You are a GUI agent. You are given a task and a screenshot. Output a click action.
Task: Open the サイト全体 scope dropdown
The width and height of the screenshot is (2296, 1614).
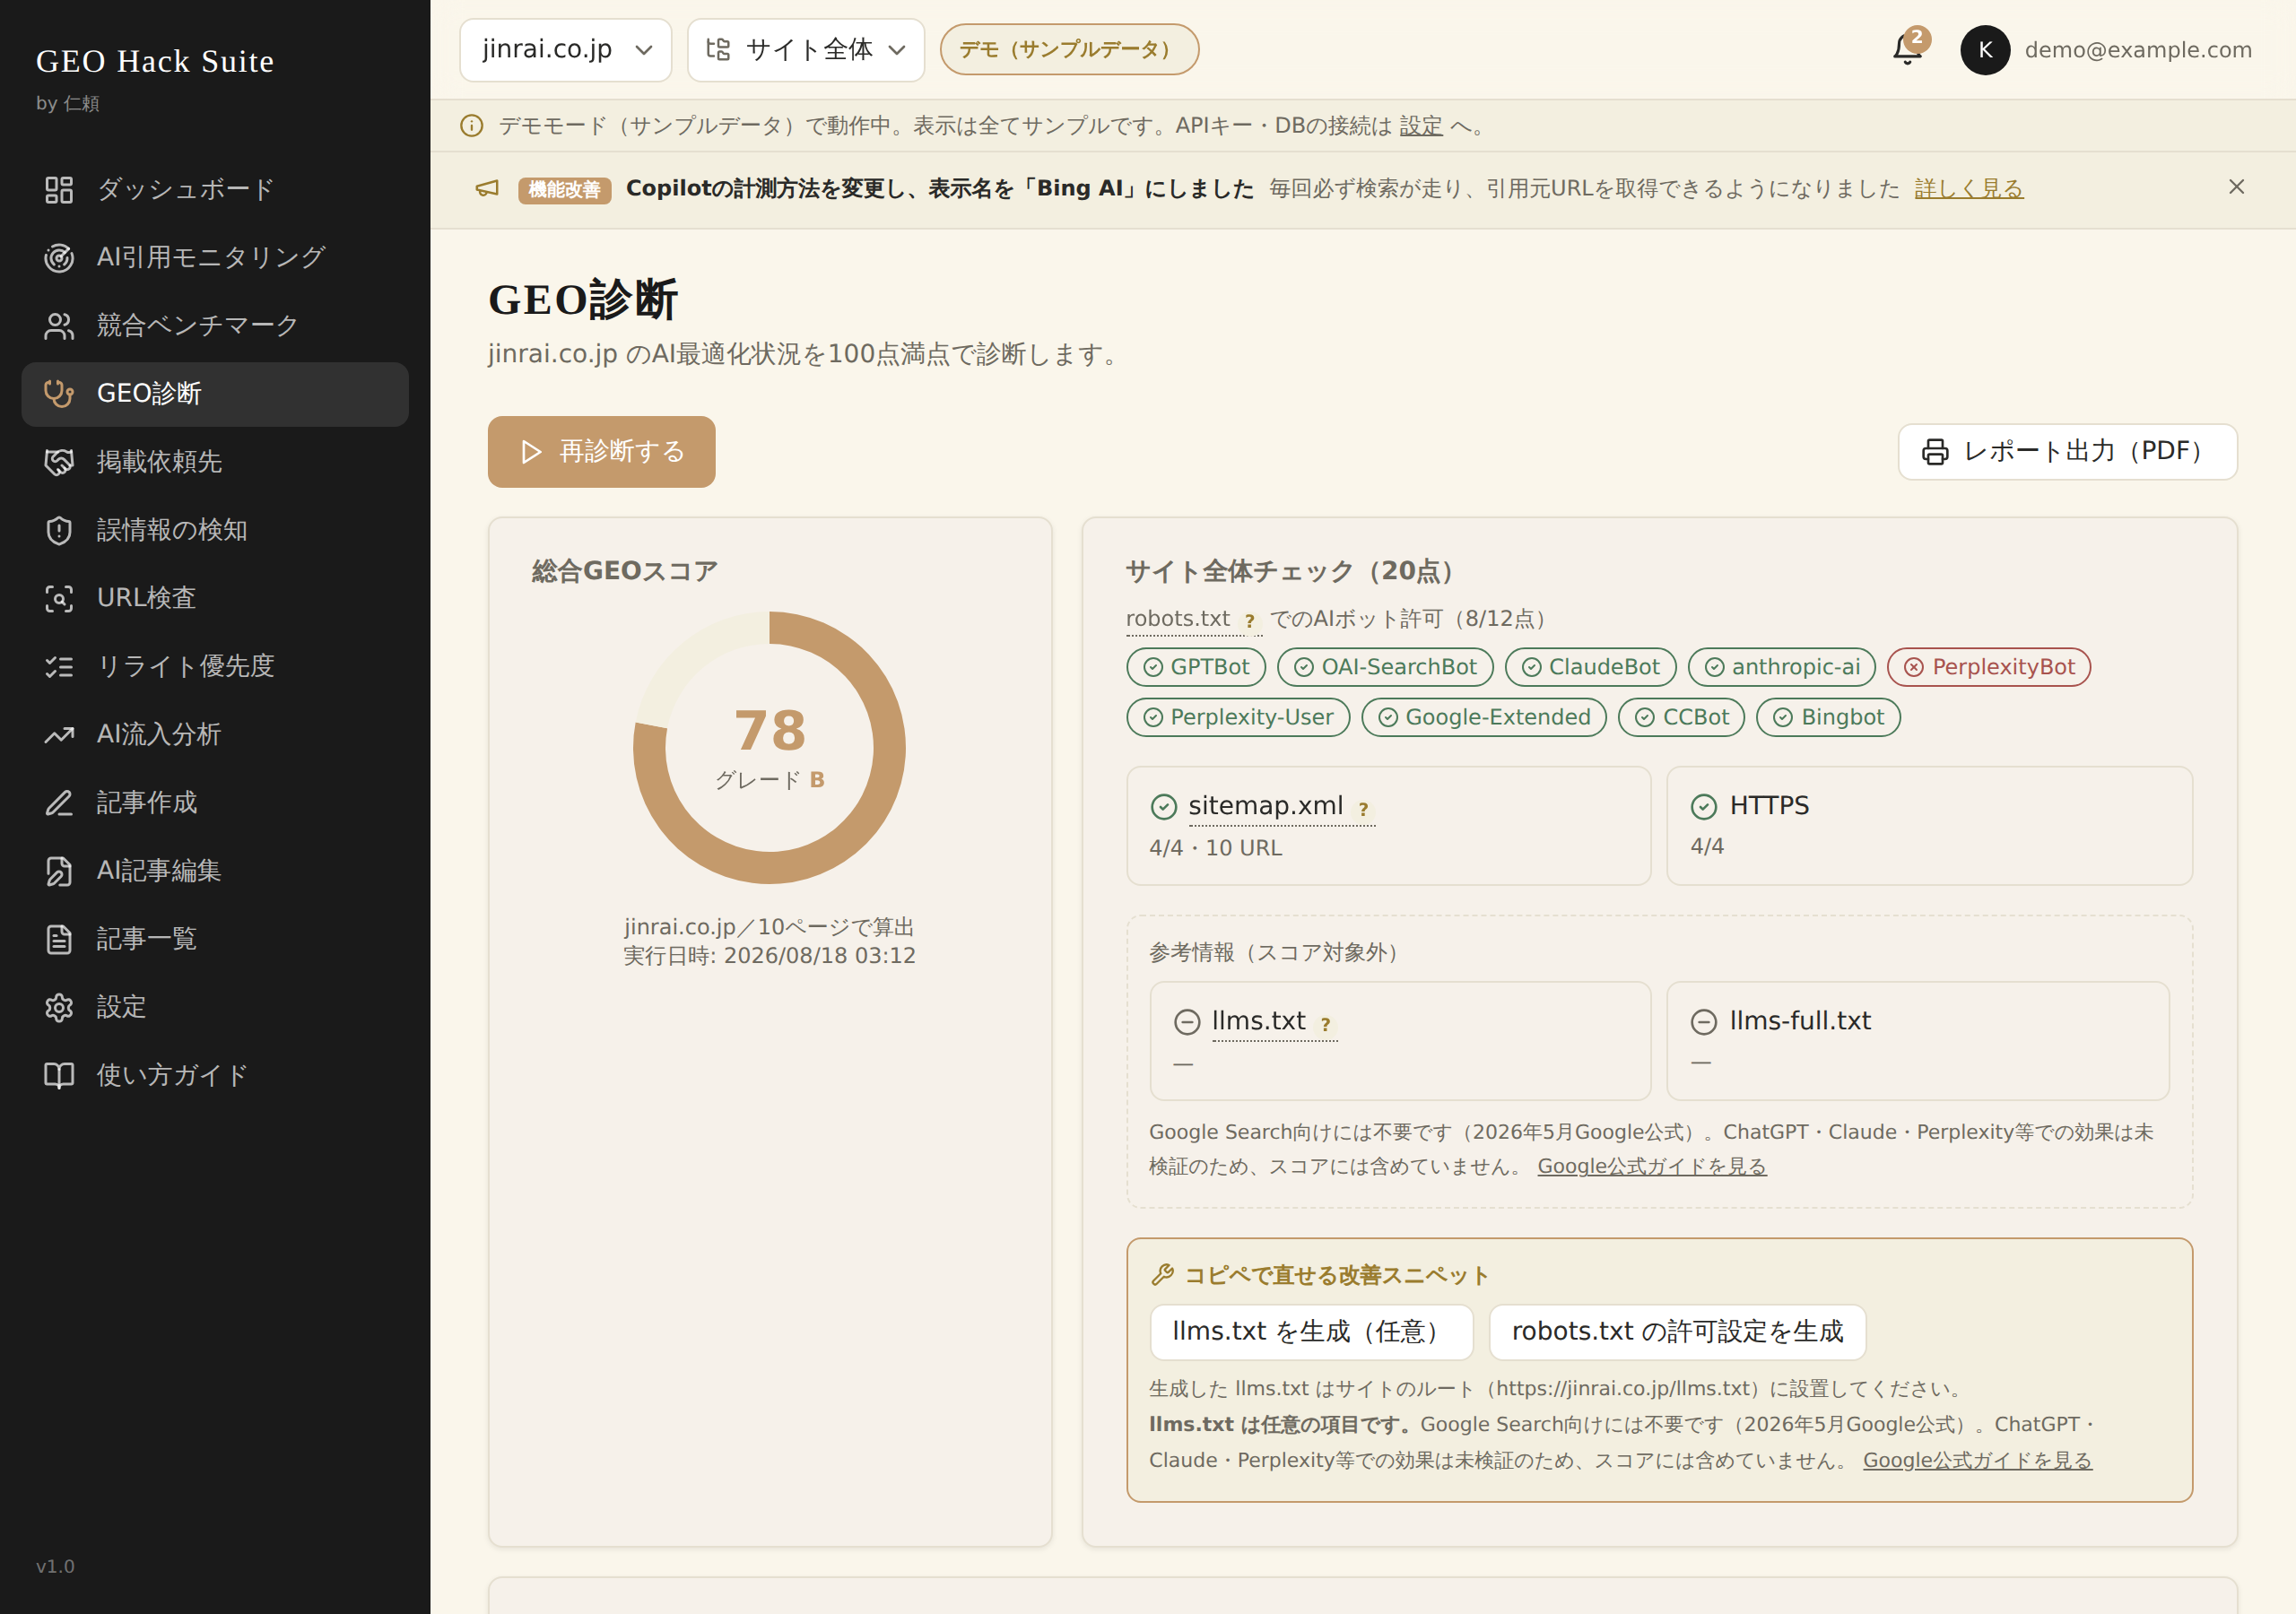coord(805,50)
